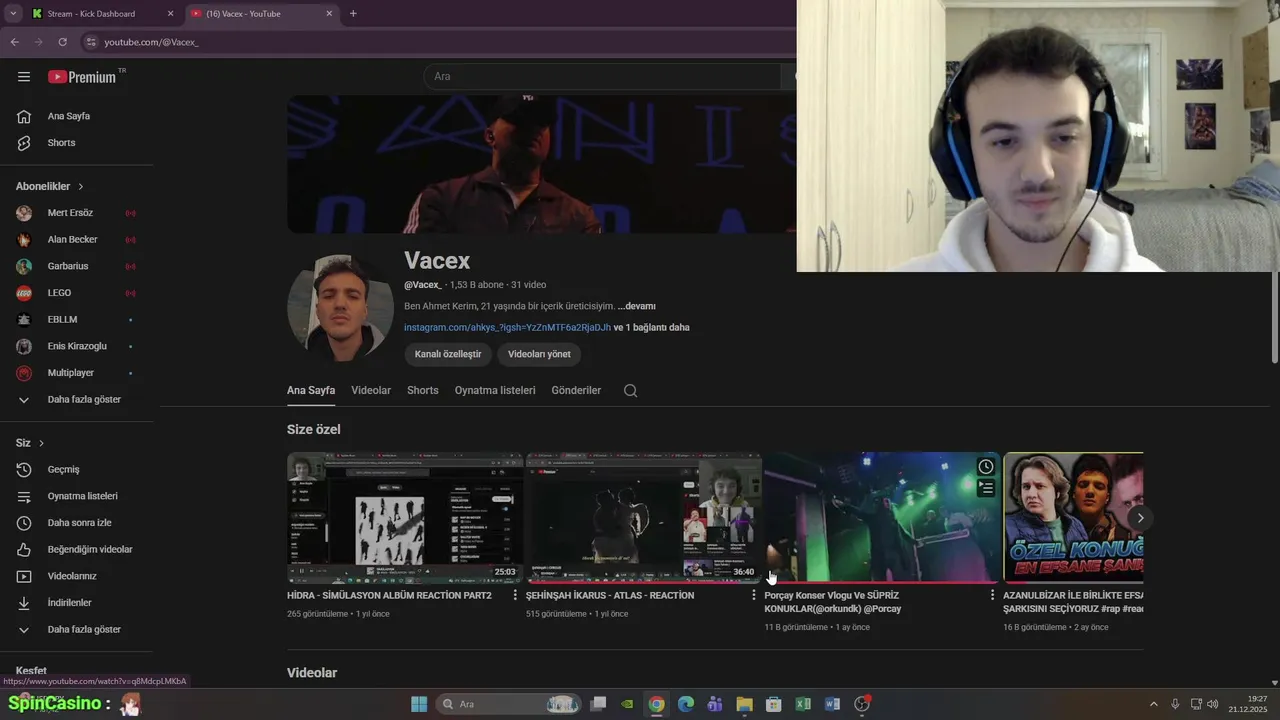The image size is (1280, 720).
Task: Open Daha sonra izle list
Action: pos(77,523)
